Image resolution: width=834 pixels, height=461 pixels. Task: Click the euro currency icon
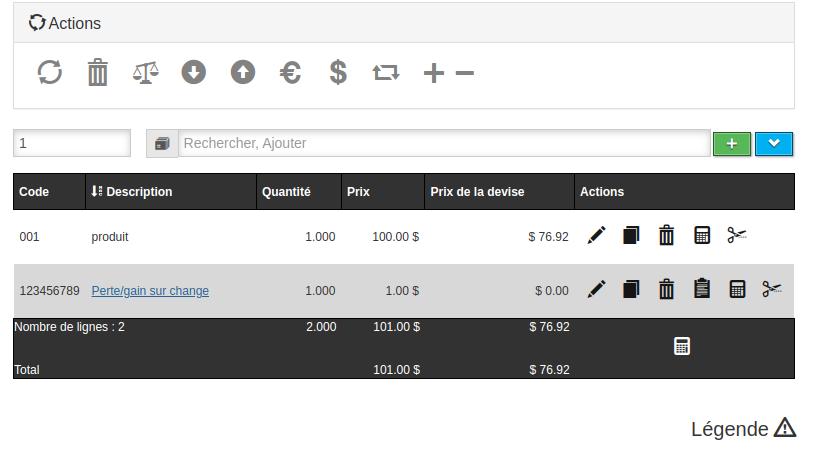point(290,73)
